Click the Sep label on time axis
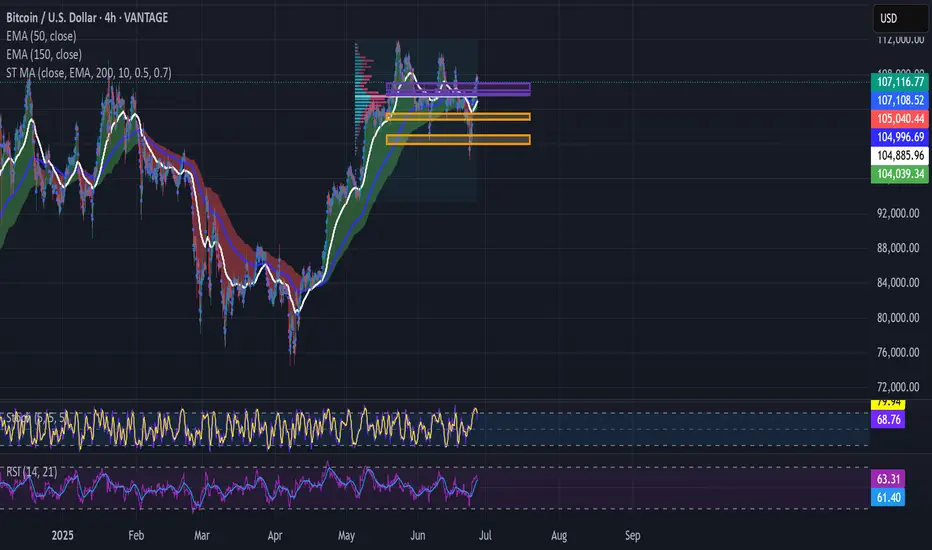This screenshot has height=550, width=932. point(632,535)
